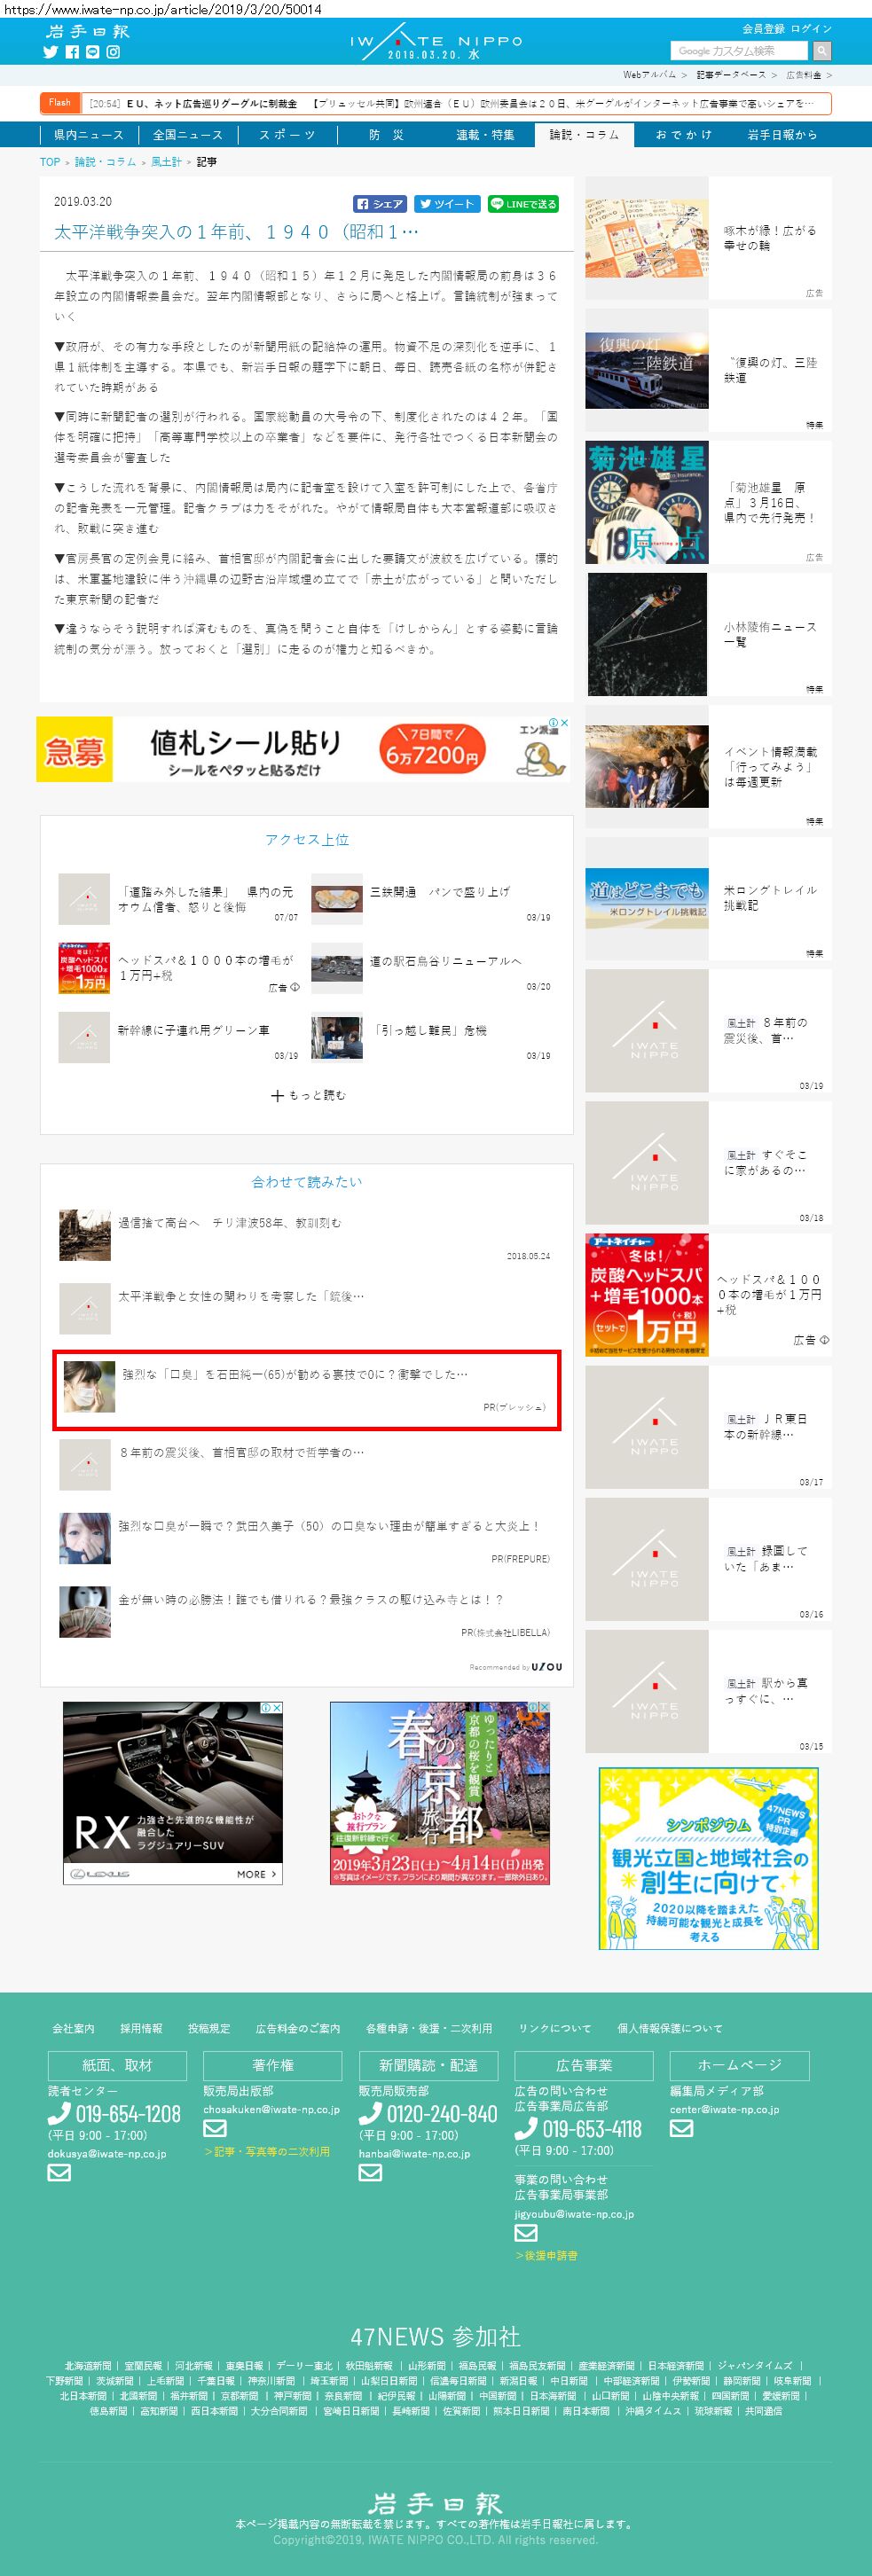This screenshot has width=872, height=2576.
Task: Select the おでかけ navigation tab
Action: click(684, 135)
